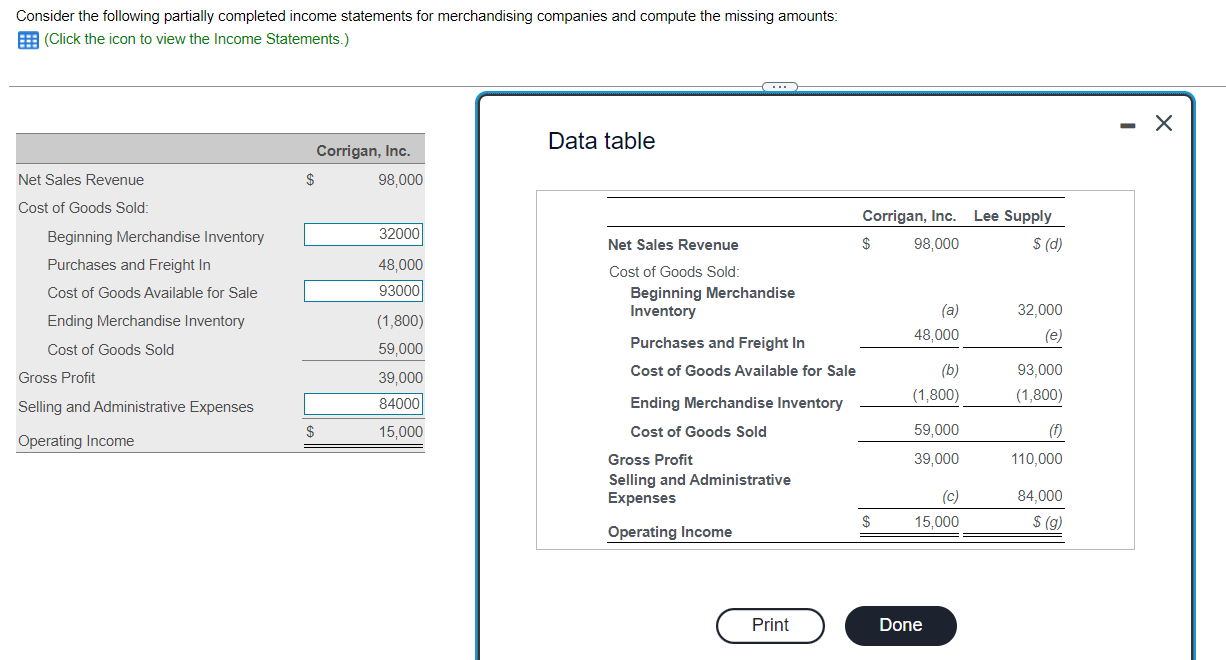Select the Data table heading
This screenshot has height=660, width=1226.
(x=601, y=141)
